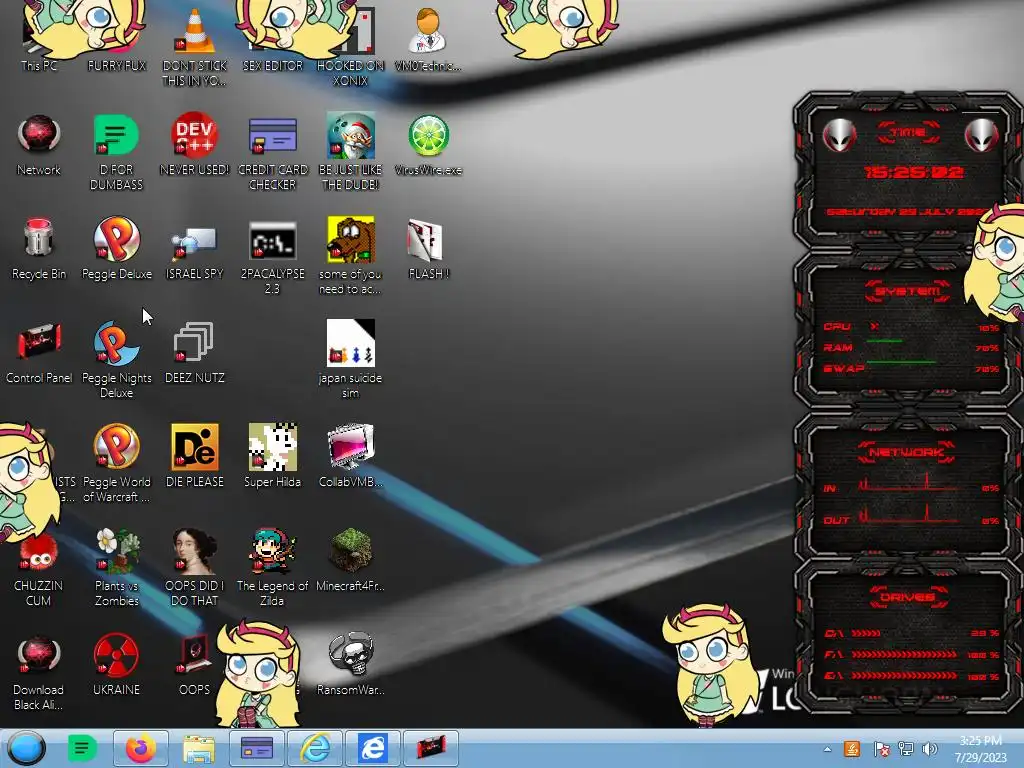Open the credit card app in taskbar
The width and height of the screenshot is (1024, 768).
coord(257,748)
